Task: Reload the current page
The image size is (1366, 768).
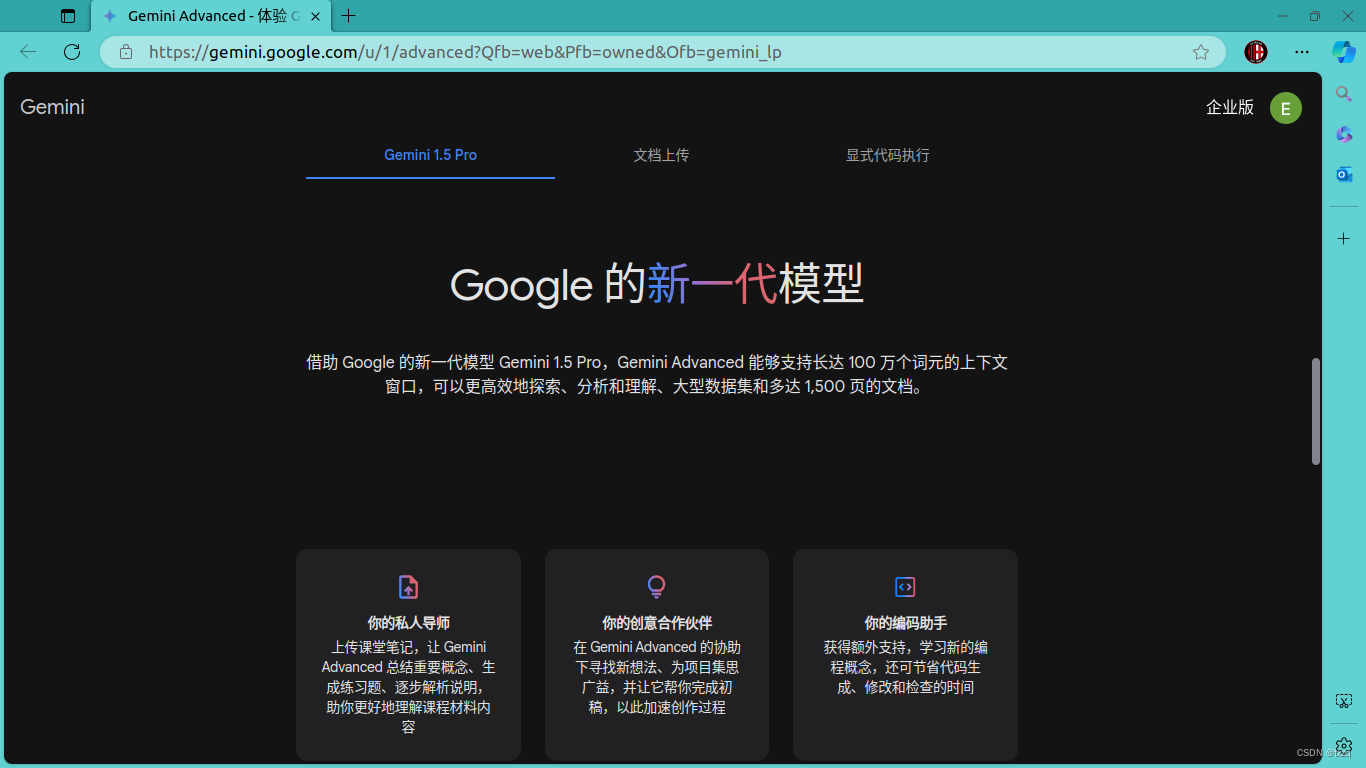Action: point(72,52)
